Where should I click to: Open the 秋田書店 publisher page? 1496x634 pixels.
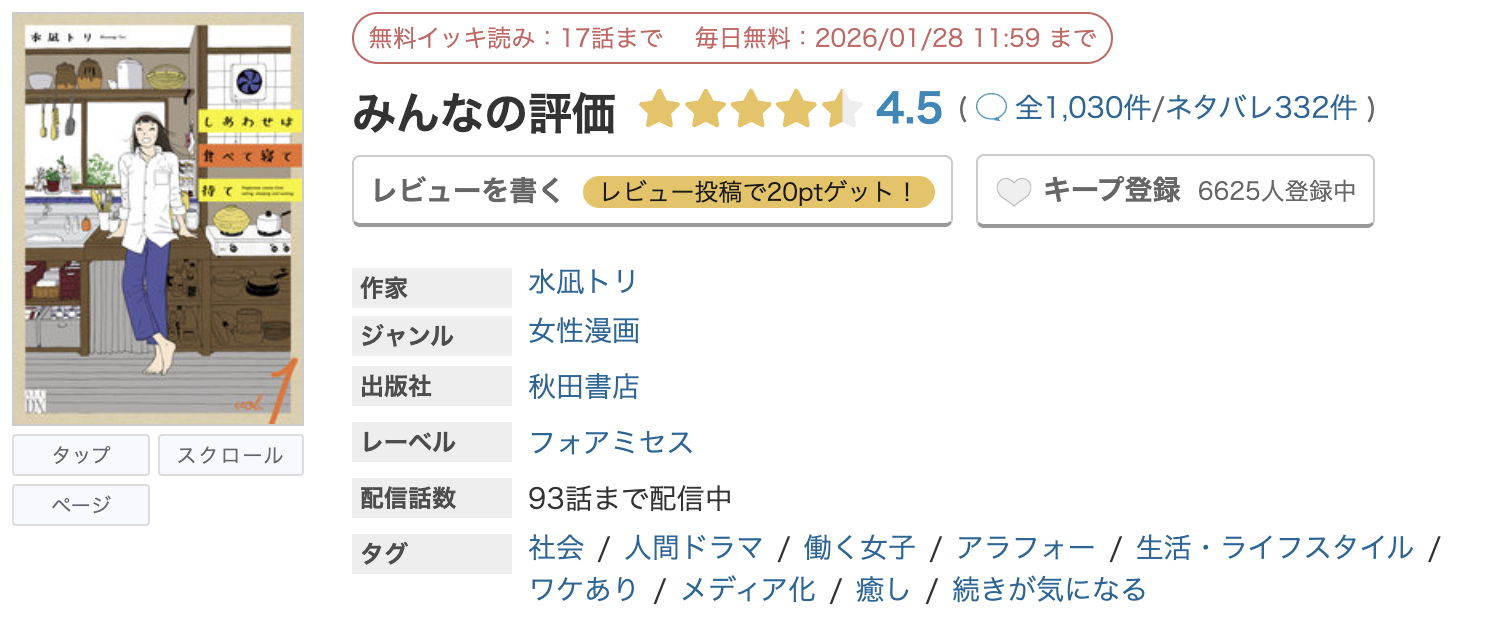click(583, 386)
